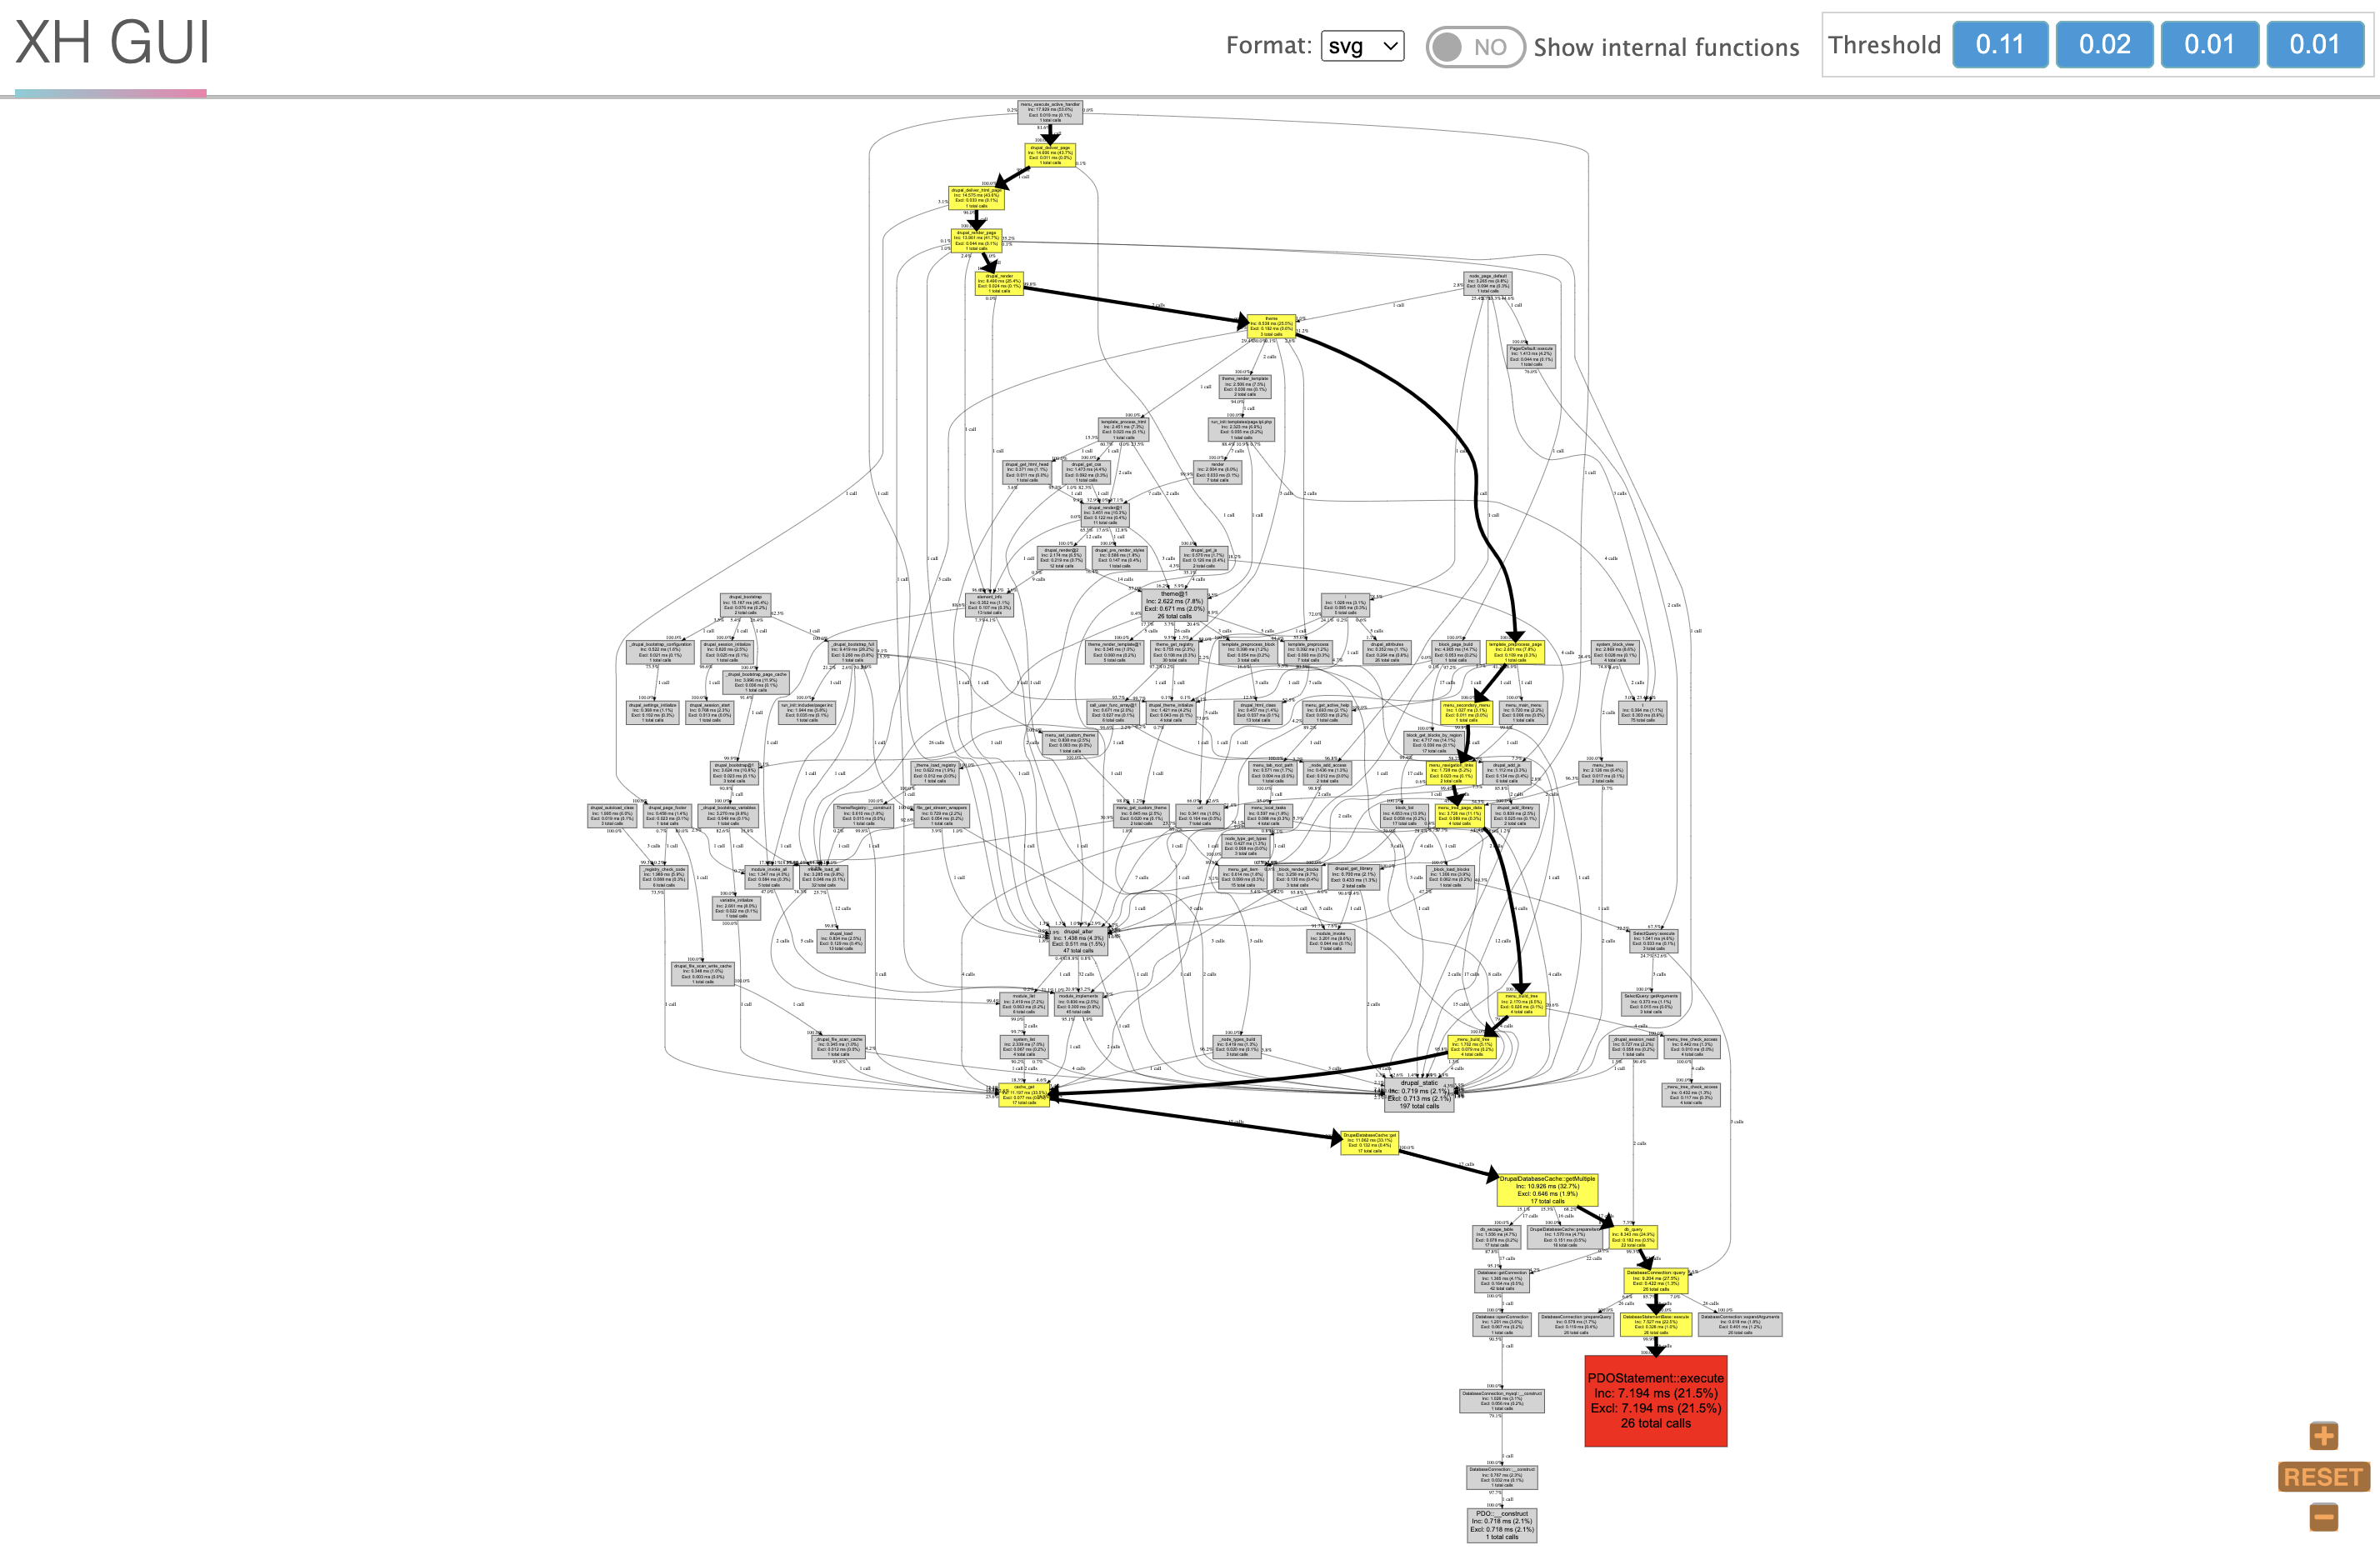Image resolution: width=2380 pixels, height=1565 pixels.
Task: Click the drupal_static node with 197 calls
Action: 1418,1094
